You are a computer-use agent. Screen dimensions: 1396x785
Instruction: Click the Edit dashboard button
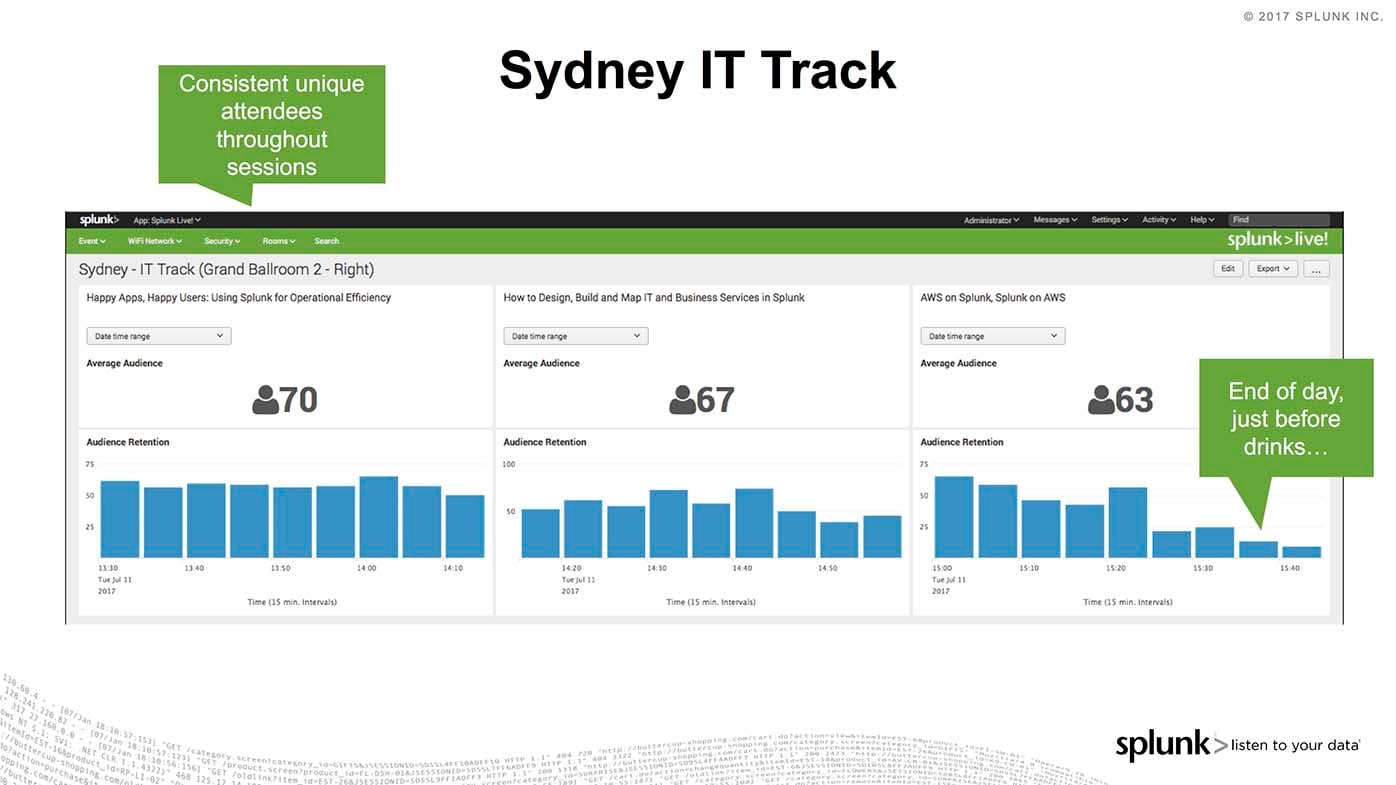(x=1228, y=268)
